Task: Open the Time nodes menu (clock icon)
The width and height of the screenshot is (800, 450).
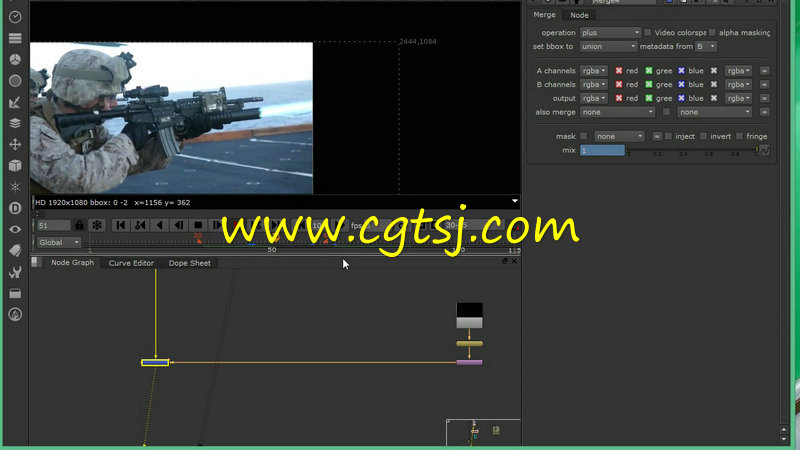Action: click(15, 17)
